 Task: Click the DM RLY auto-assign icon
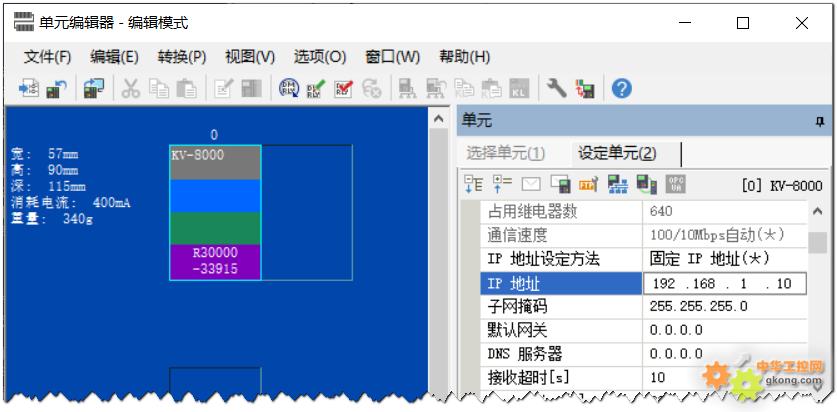pos(289,89)
